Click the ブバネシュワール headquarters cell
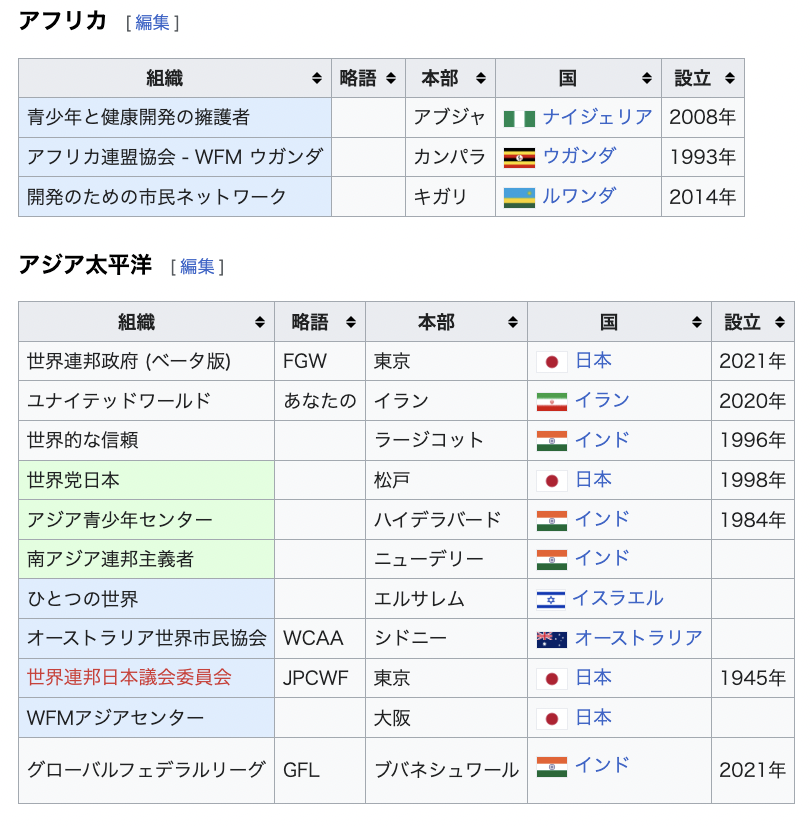Screen dimensions: 810x826 coord(446,771)
